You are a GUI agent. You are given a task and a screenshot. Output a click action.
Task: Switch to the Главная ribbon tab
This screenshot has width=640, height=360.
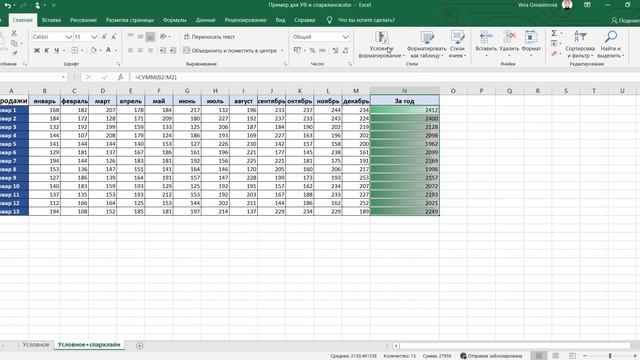tap(22, 20)
